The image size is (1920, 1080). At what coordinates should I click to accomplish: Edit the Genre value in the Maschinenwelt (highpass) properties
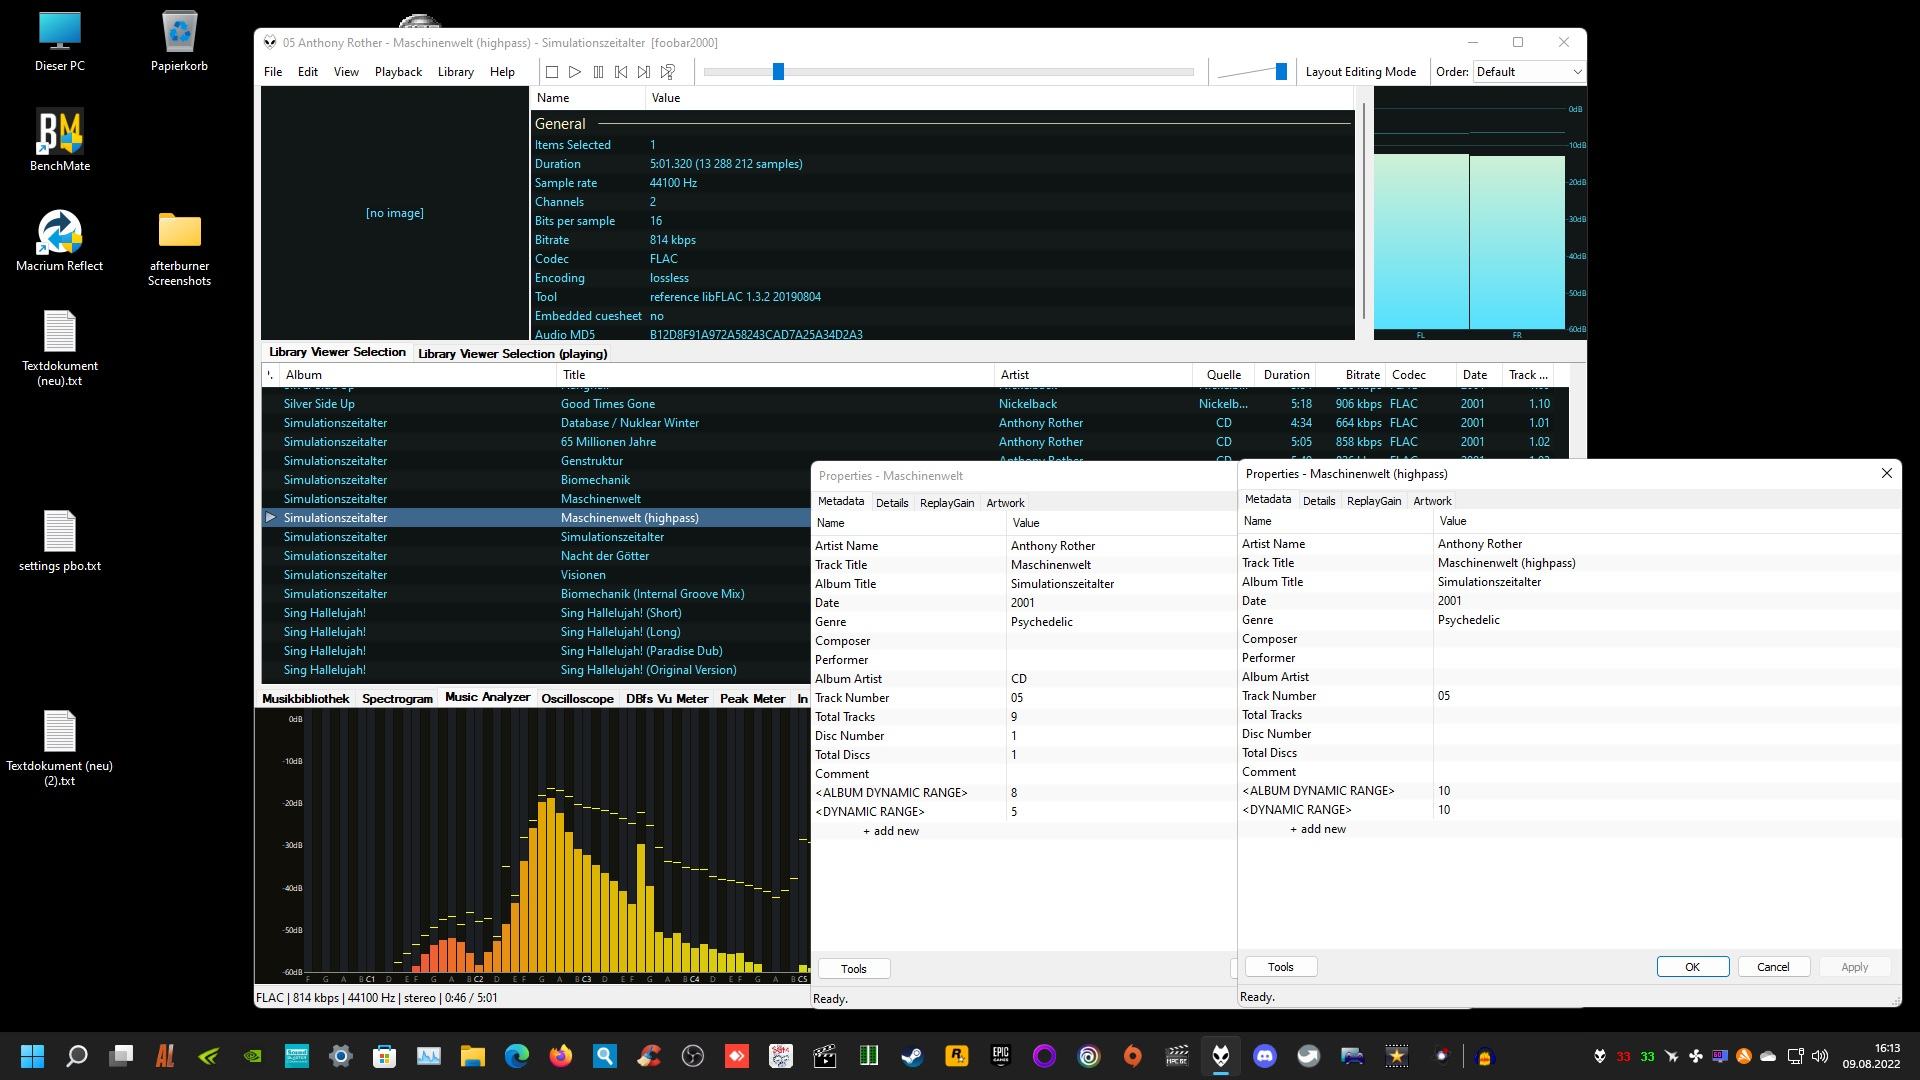point(1666,620)
